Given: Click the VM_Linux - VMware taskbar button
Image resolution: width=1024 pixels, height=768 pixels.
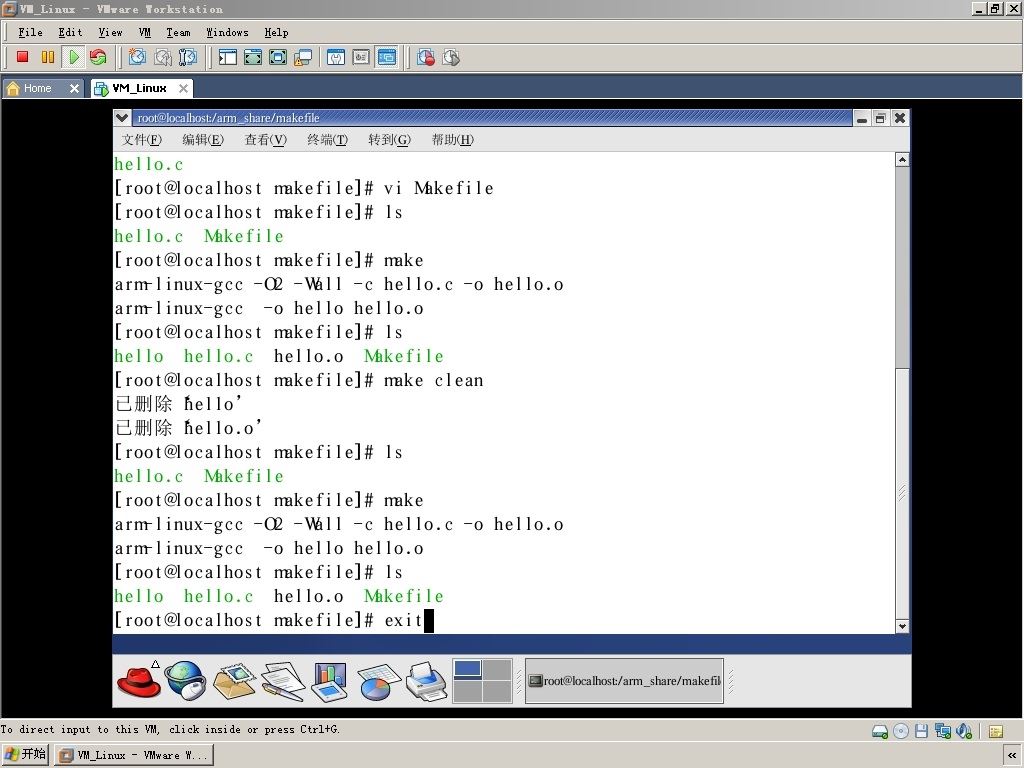Looking at the screenshot, I should click(x=134, y=755).
